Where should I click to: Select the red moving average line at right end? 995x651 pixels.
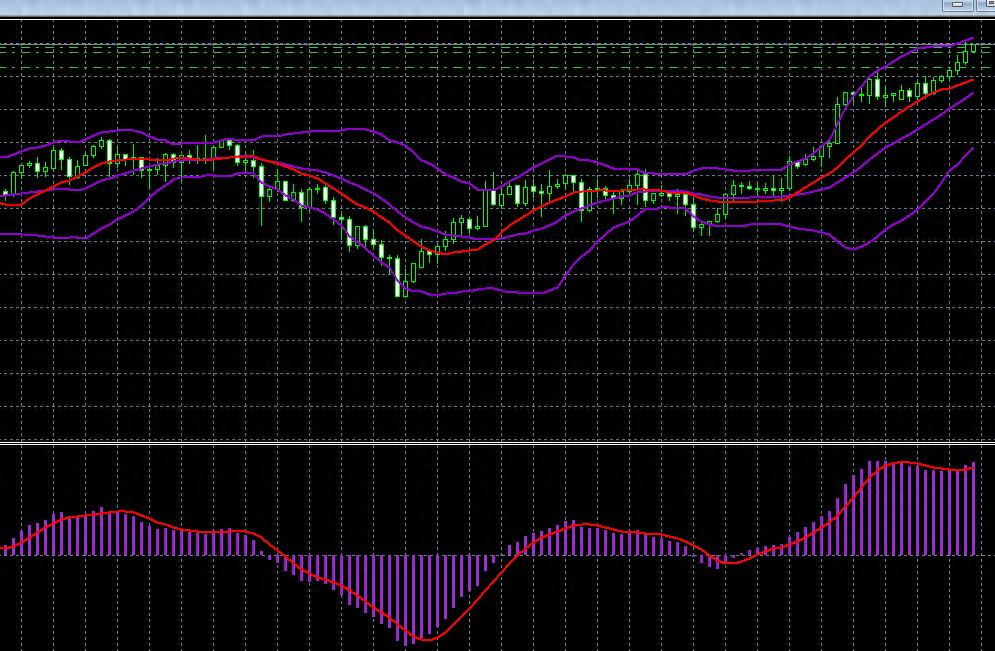coord(972,81)
